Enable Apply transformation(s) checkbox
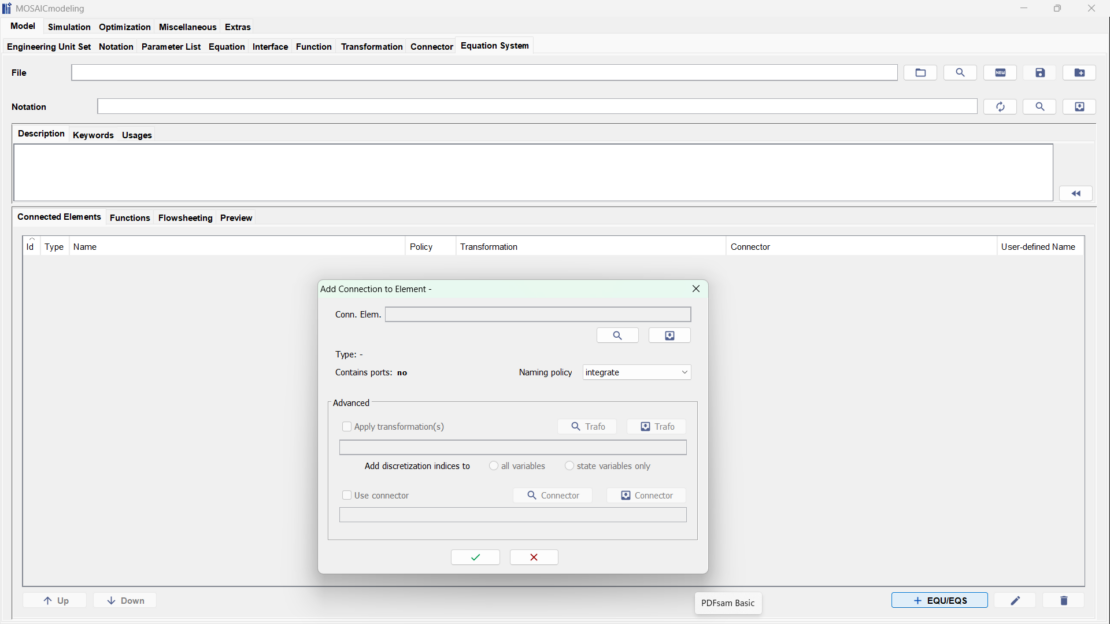Image resolution: width=1110 pixels, height=624 pixels. click(347, 426)
